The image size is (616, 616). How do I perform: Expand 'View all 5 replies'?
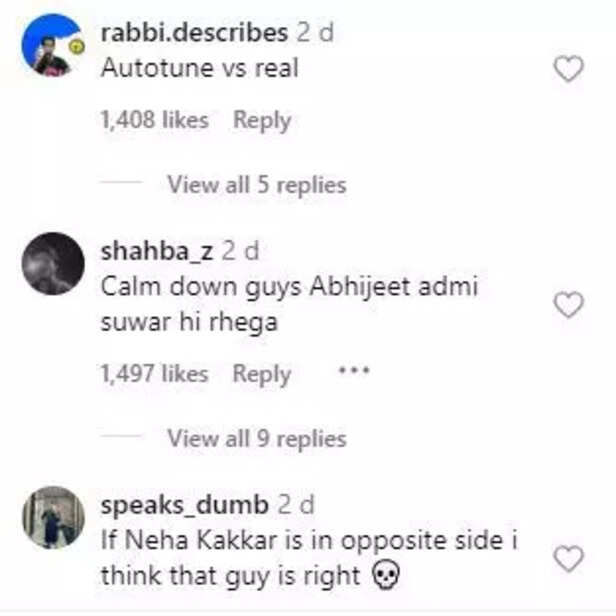pyautogui.click(x=257, y=184)
